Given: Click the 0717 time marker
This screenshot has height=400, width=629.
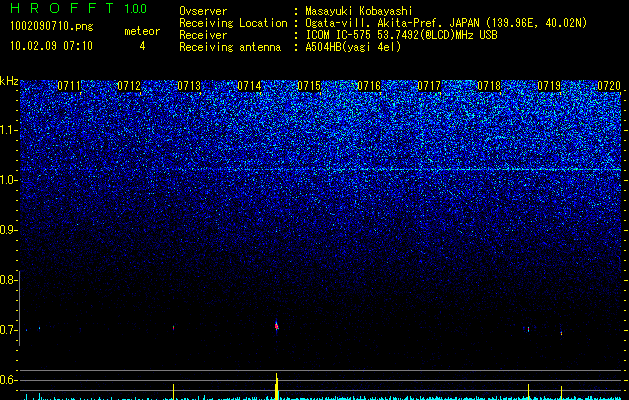Looking at the screenshot, I should point(429,86).
